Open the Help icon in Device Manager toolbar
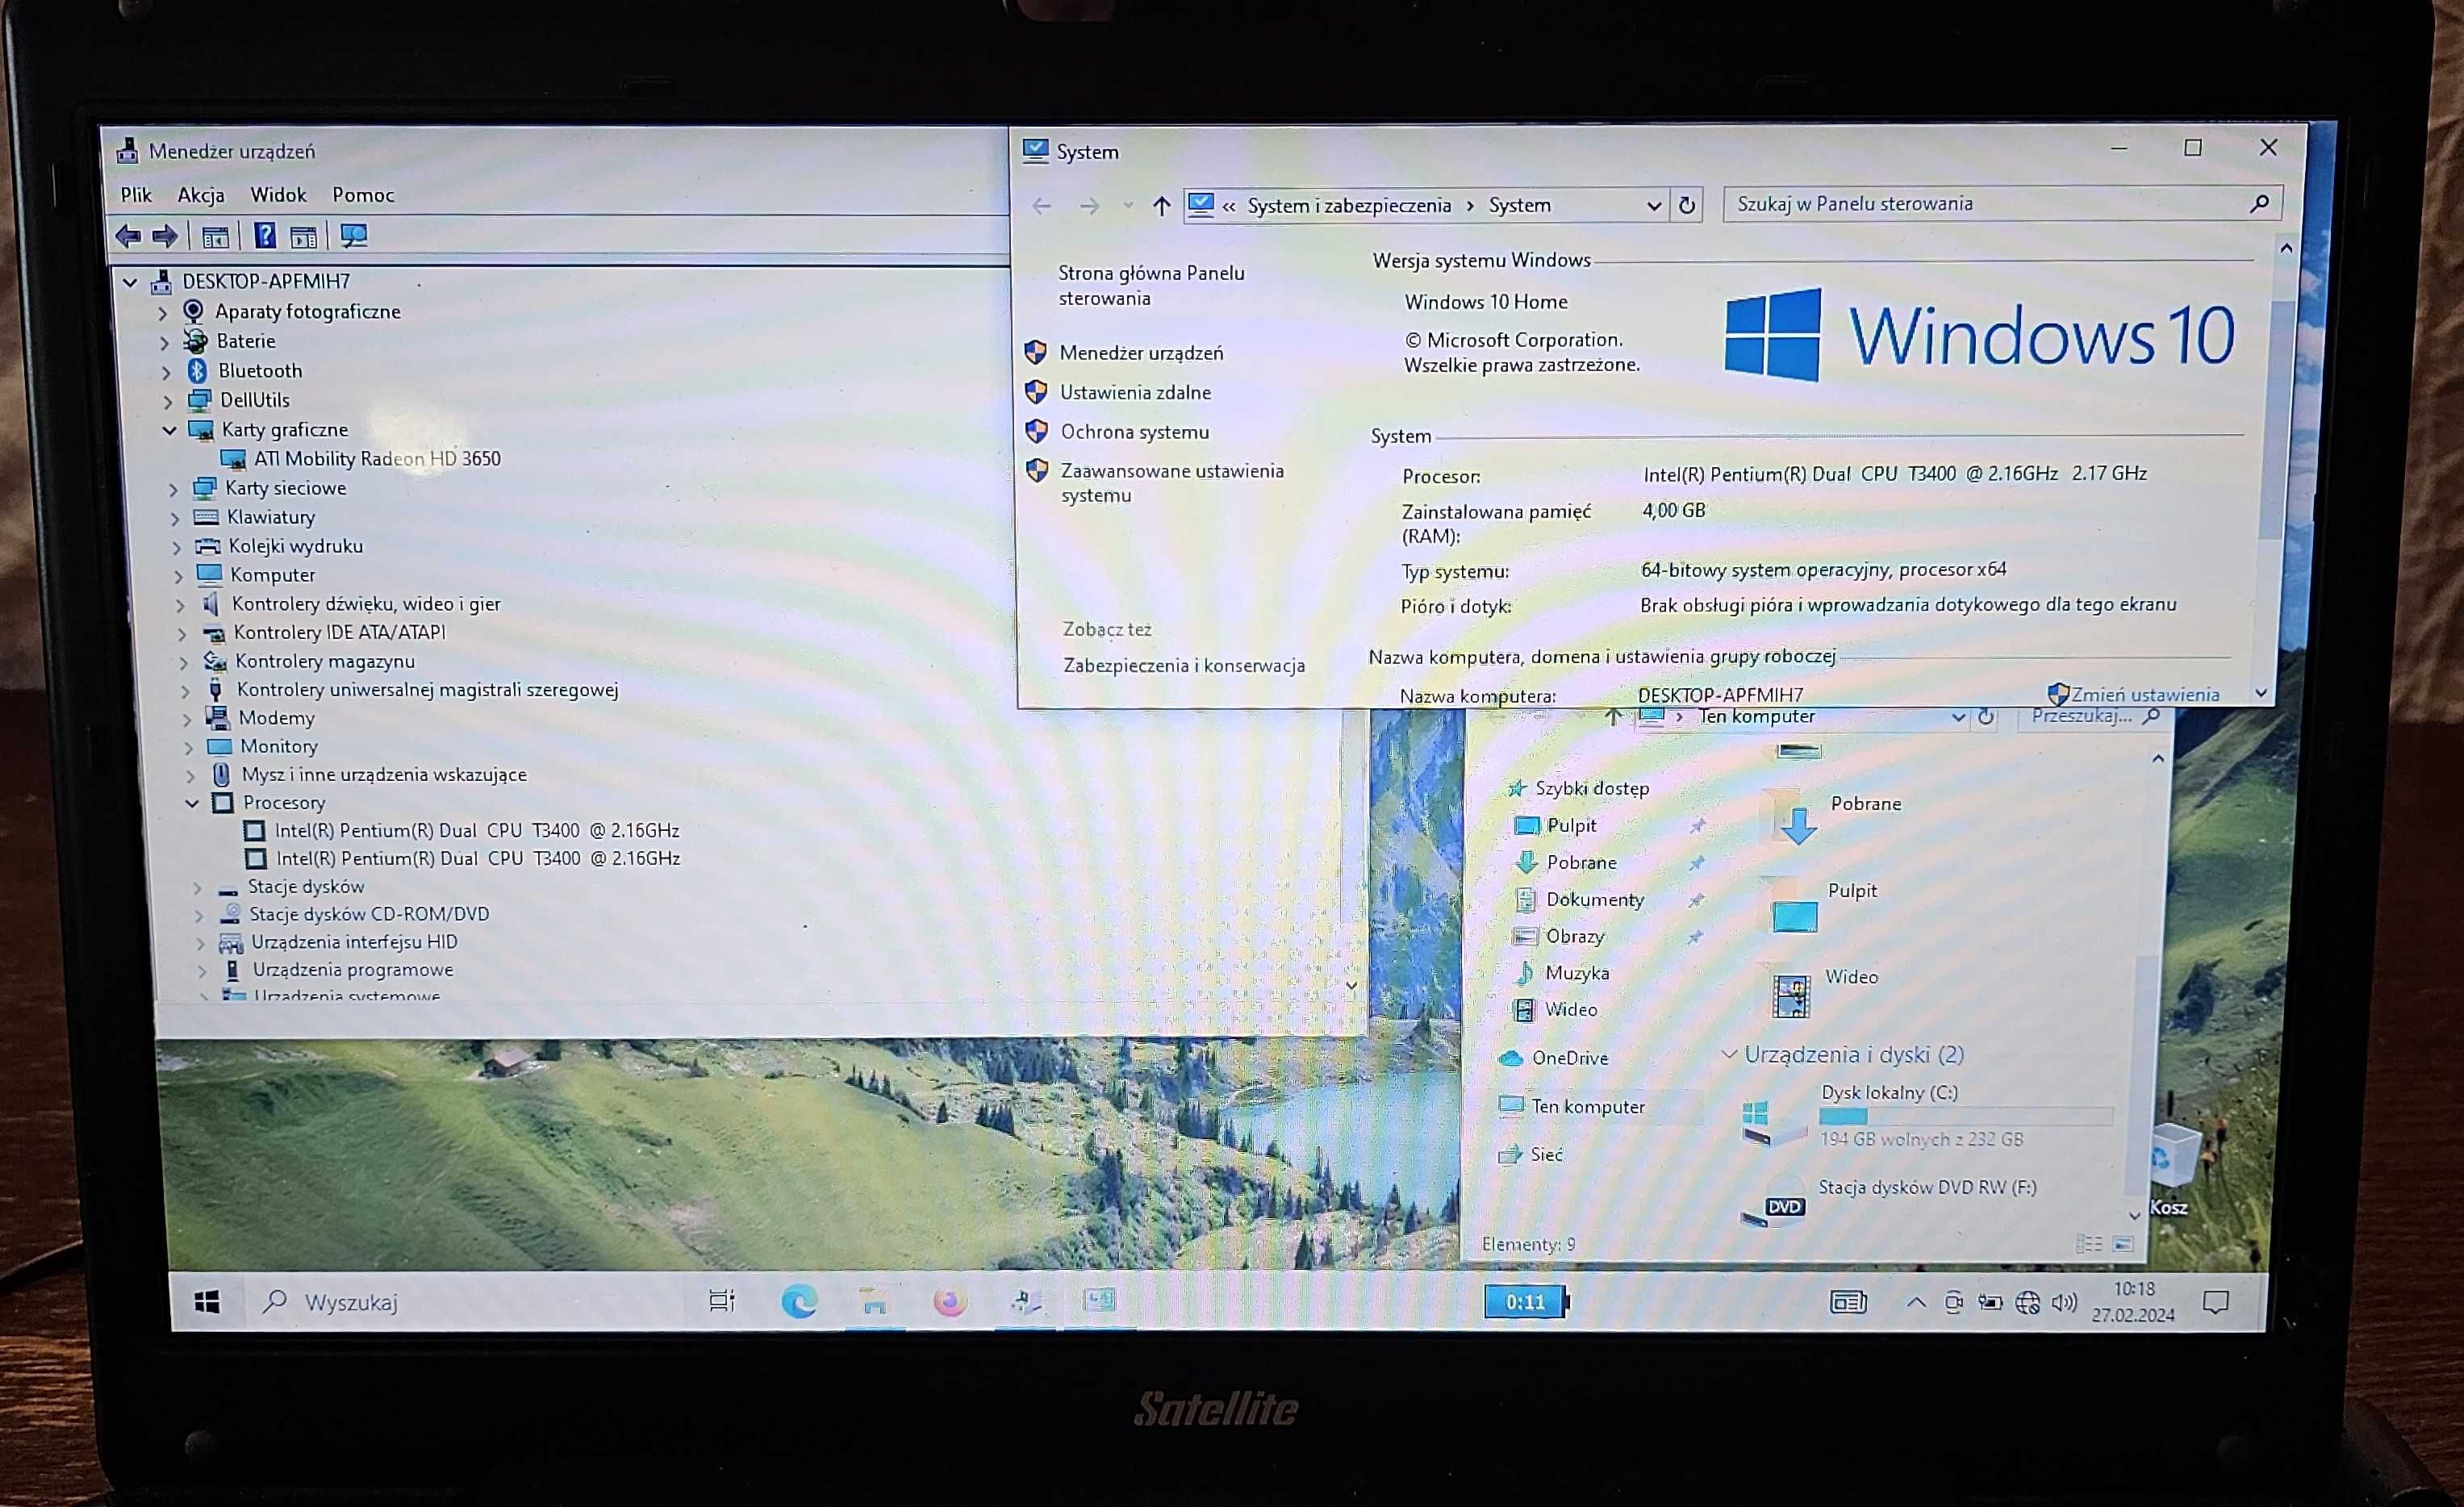 coord(264,236)
